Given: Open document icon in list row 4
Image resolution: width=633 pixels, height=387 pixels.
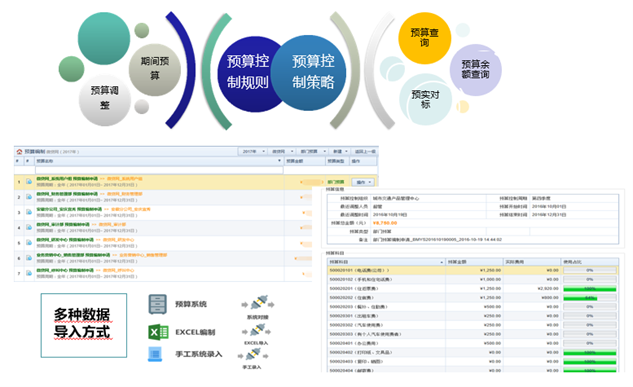Looking at the screenshot, I should 29,227.
